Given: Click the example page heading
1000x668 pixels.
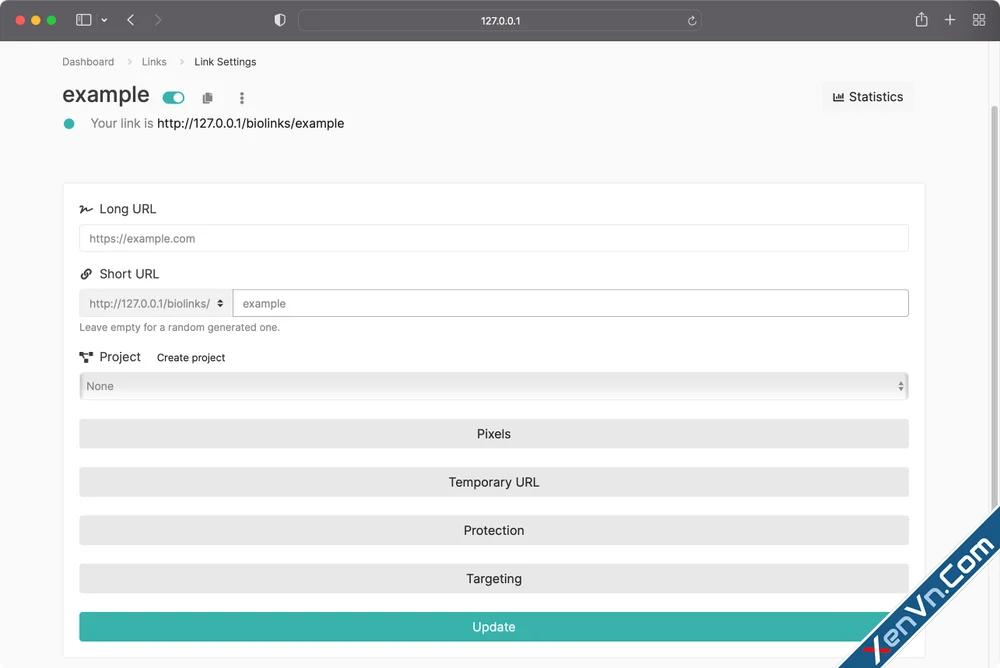Looking at the screenshot, I should 106,94.
